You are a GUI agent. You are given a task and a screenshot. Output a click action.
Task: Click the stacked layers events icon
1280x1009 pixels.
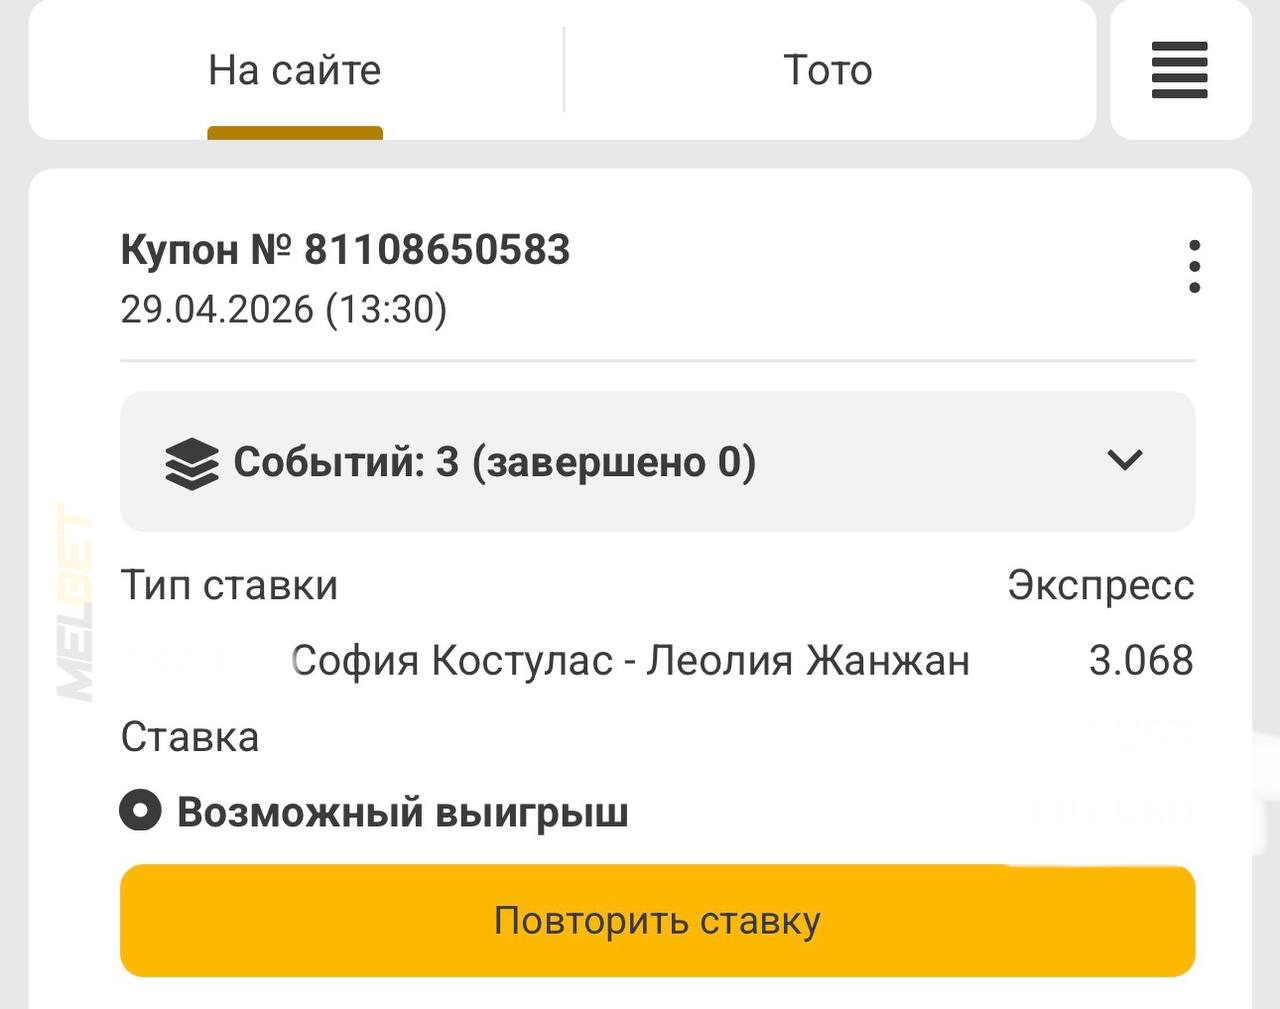coord(191,464)
